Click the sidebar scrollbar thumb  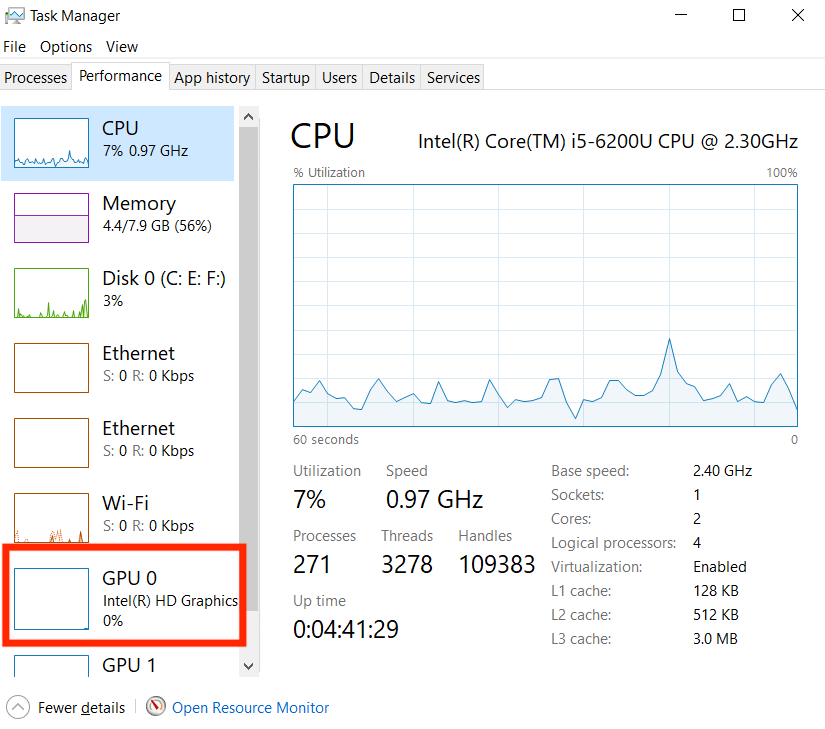point(249,369)
